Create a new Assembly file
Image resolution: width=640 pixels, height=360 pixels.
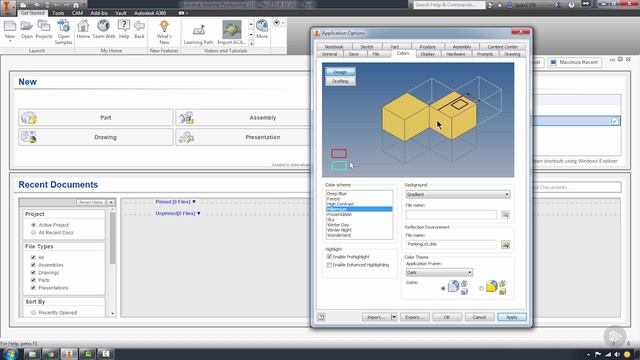(x=243, y=118)
